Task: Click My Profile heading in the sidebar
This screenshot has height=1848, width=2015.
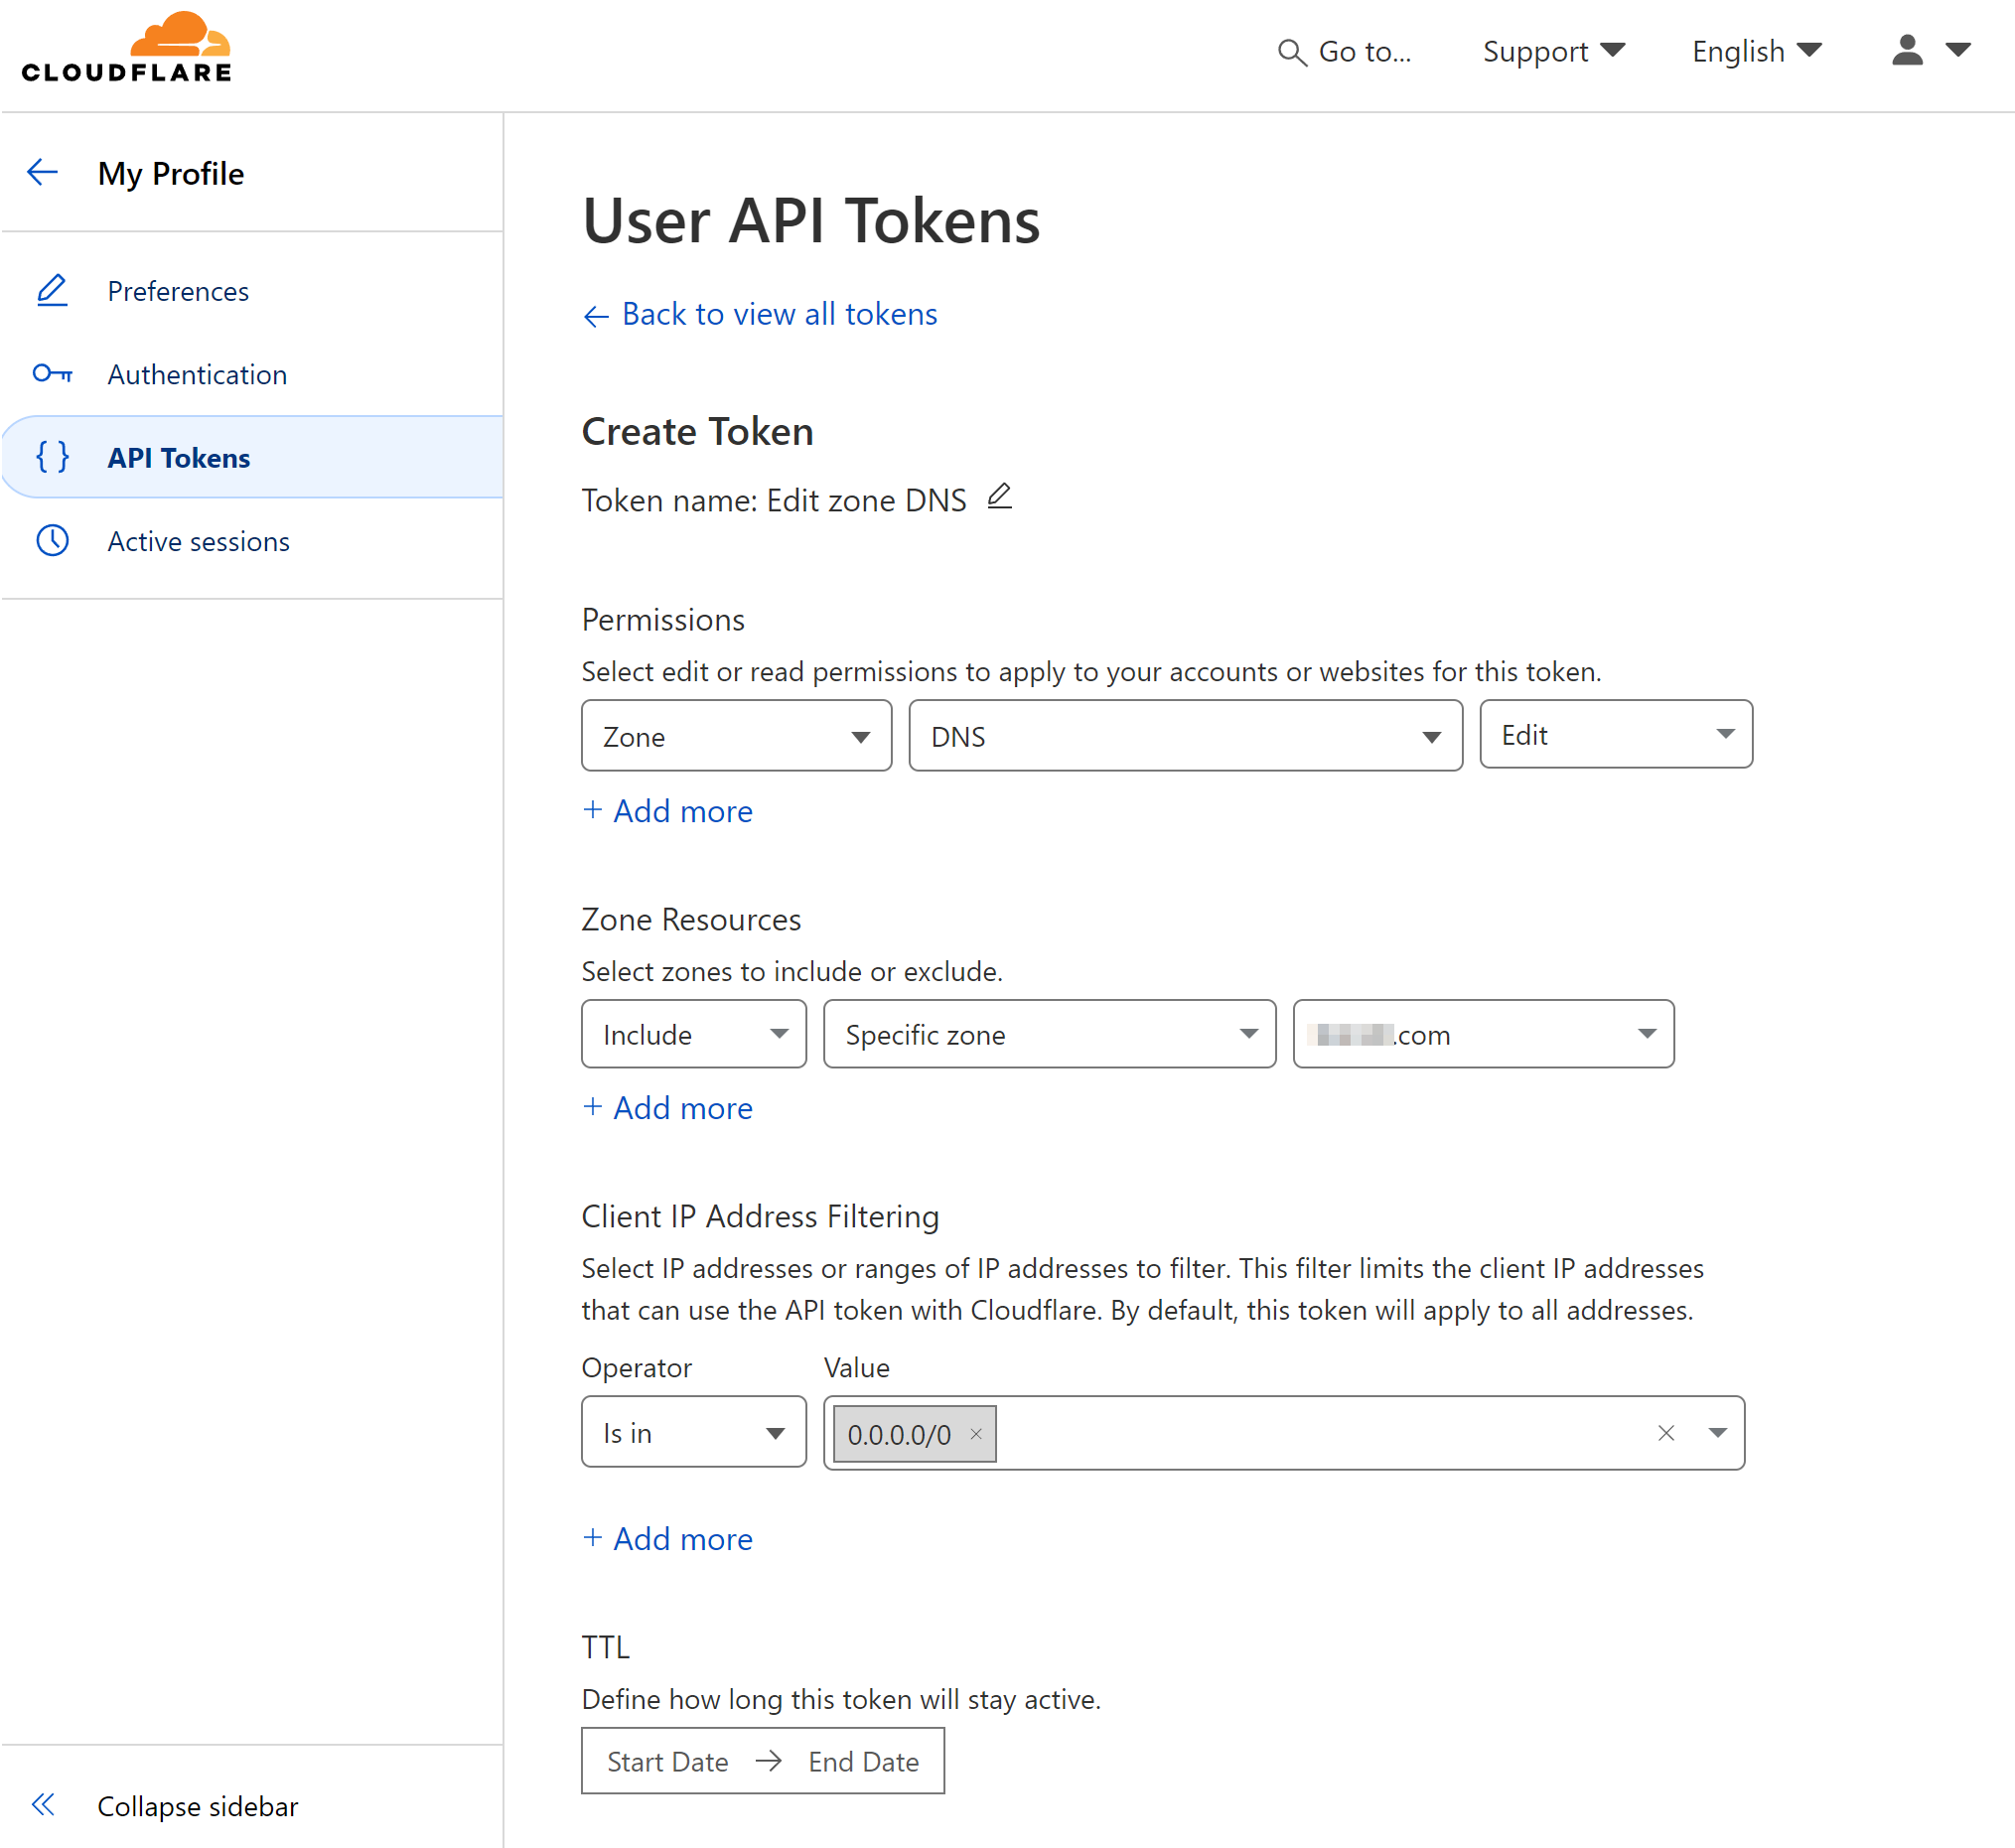Action: 171,173
